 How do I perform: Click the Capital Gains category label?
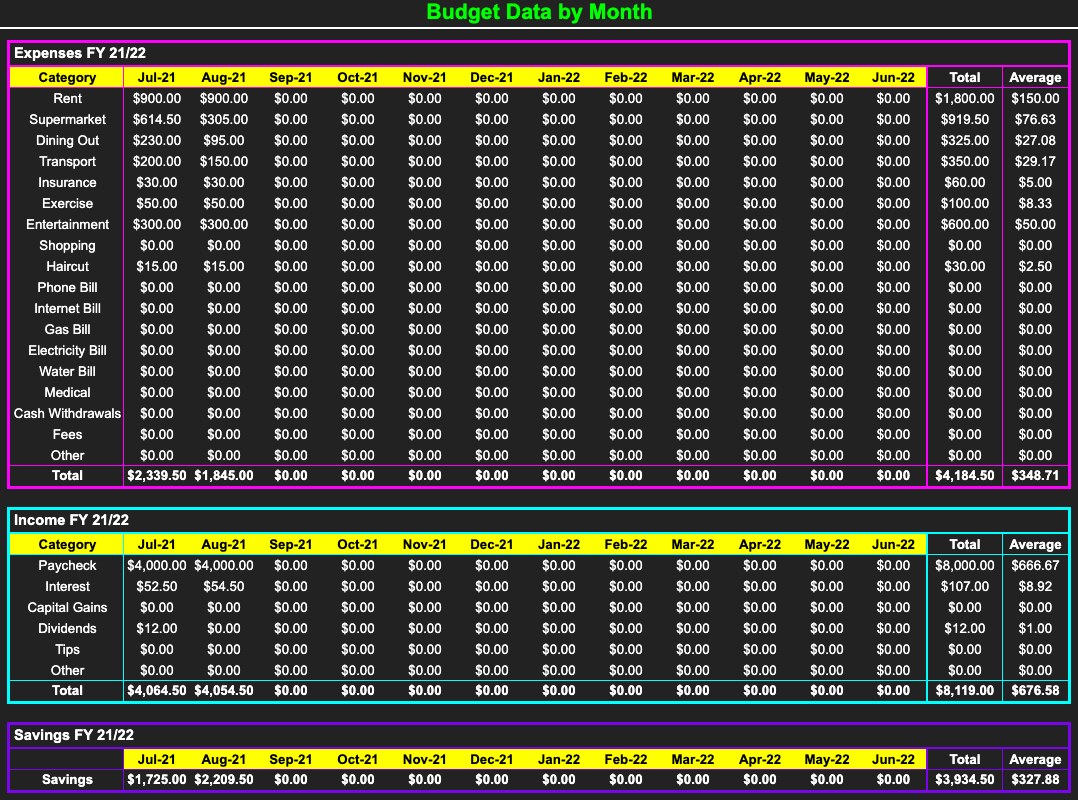click(68, 607)
